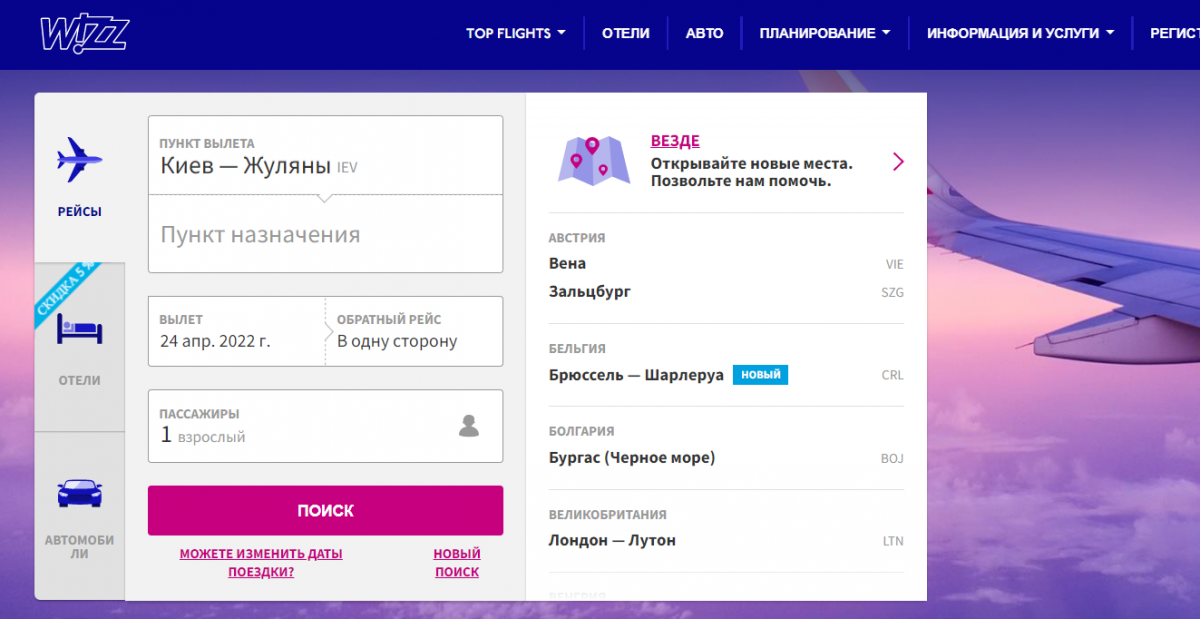The height and width of the screenshot is (619, 1200).
Task: Click the БОЛГАРИЯ country heading
Action: (581, 432)
